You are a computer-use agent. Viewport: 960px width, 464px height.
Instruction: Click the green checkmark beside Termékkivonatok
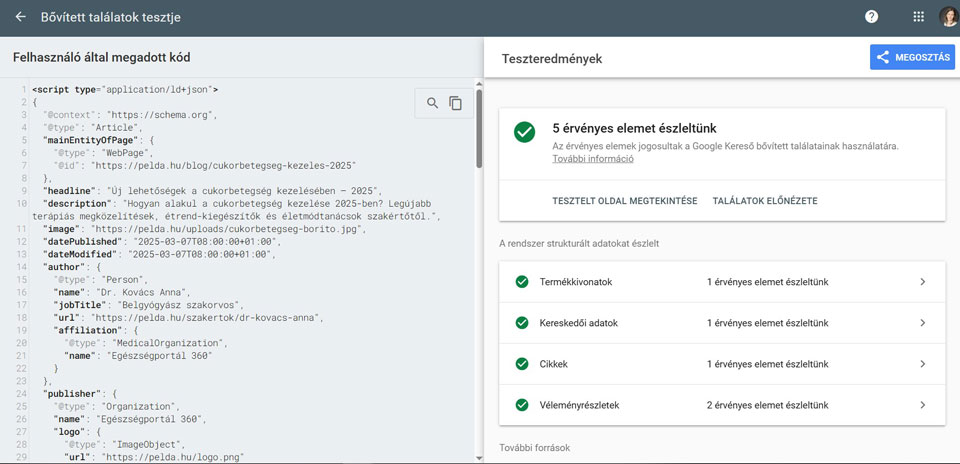[x=522, y=282]
